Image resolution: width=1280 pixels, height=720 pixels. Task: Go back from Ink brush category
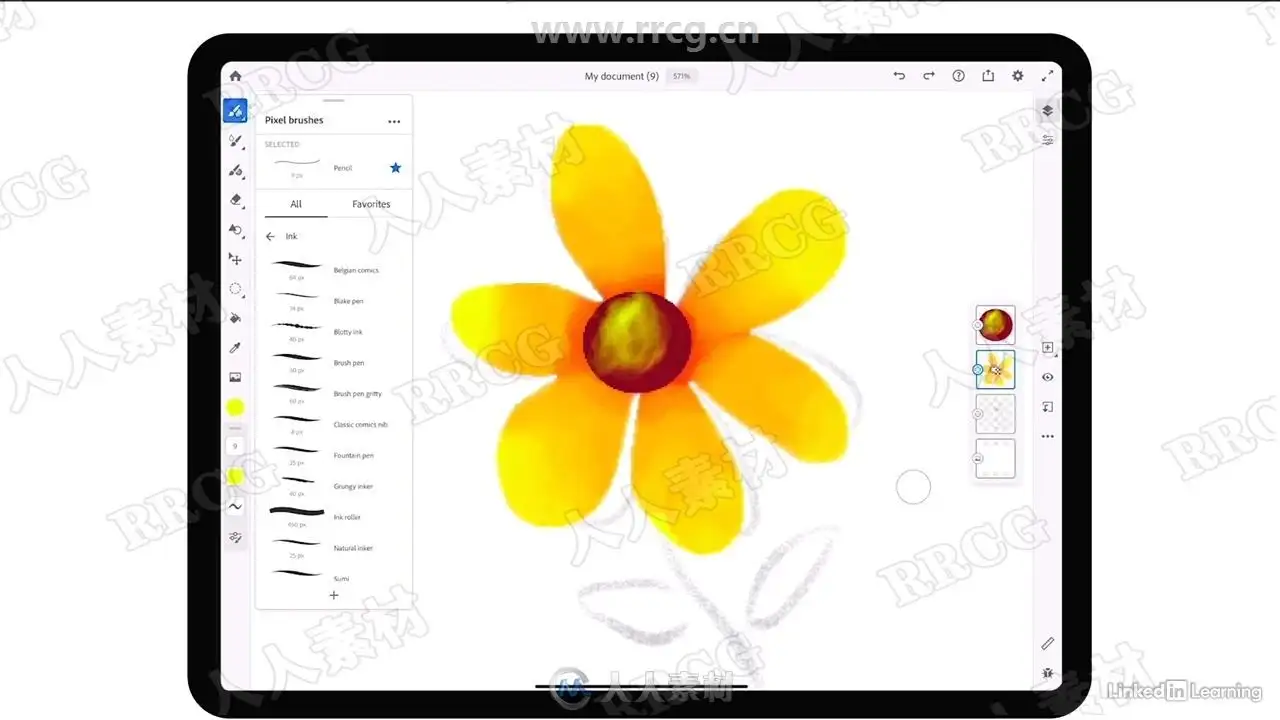[x=270, y=237]
